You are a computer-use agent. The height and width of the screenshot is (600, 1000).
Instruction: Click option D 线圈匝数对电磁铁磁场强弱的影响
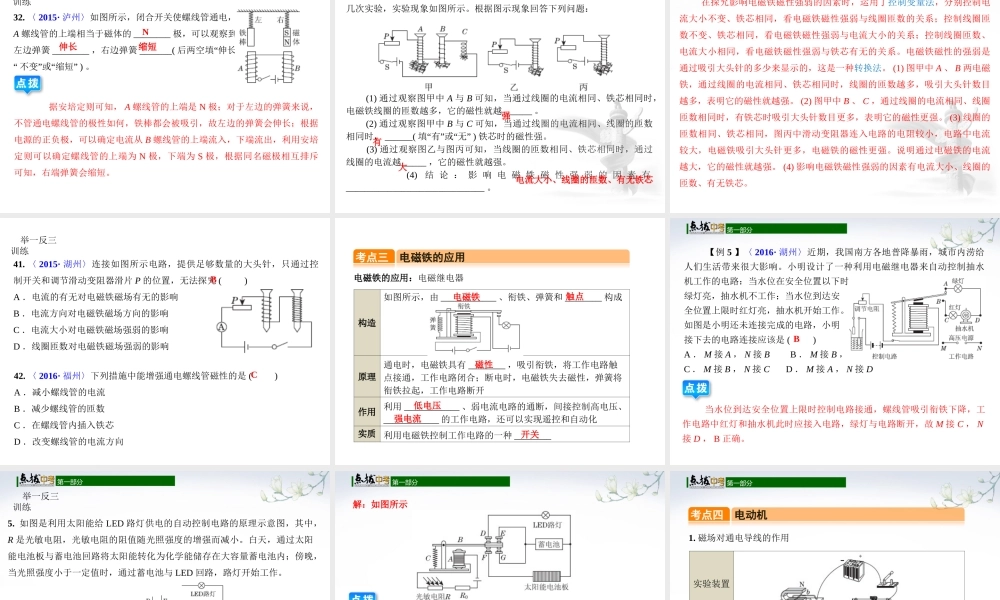click(91, 346)
